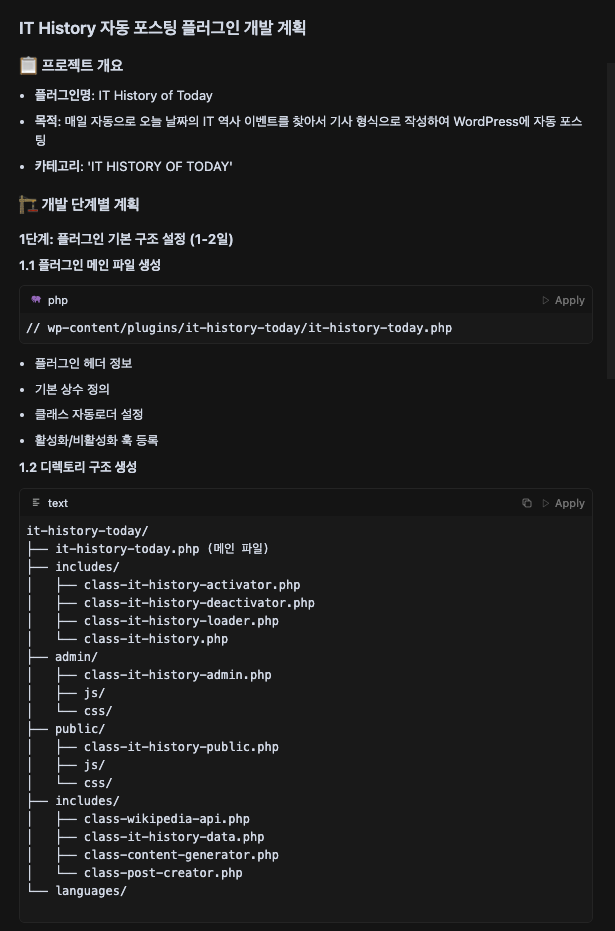
Task: Click class-post-creator.php in the tree
Action: pyautogui.click(x=163, y=873)
